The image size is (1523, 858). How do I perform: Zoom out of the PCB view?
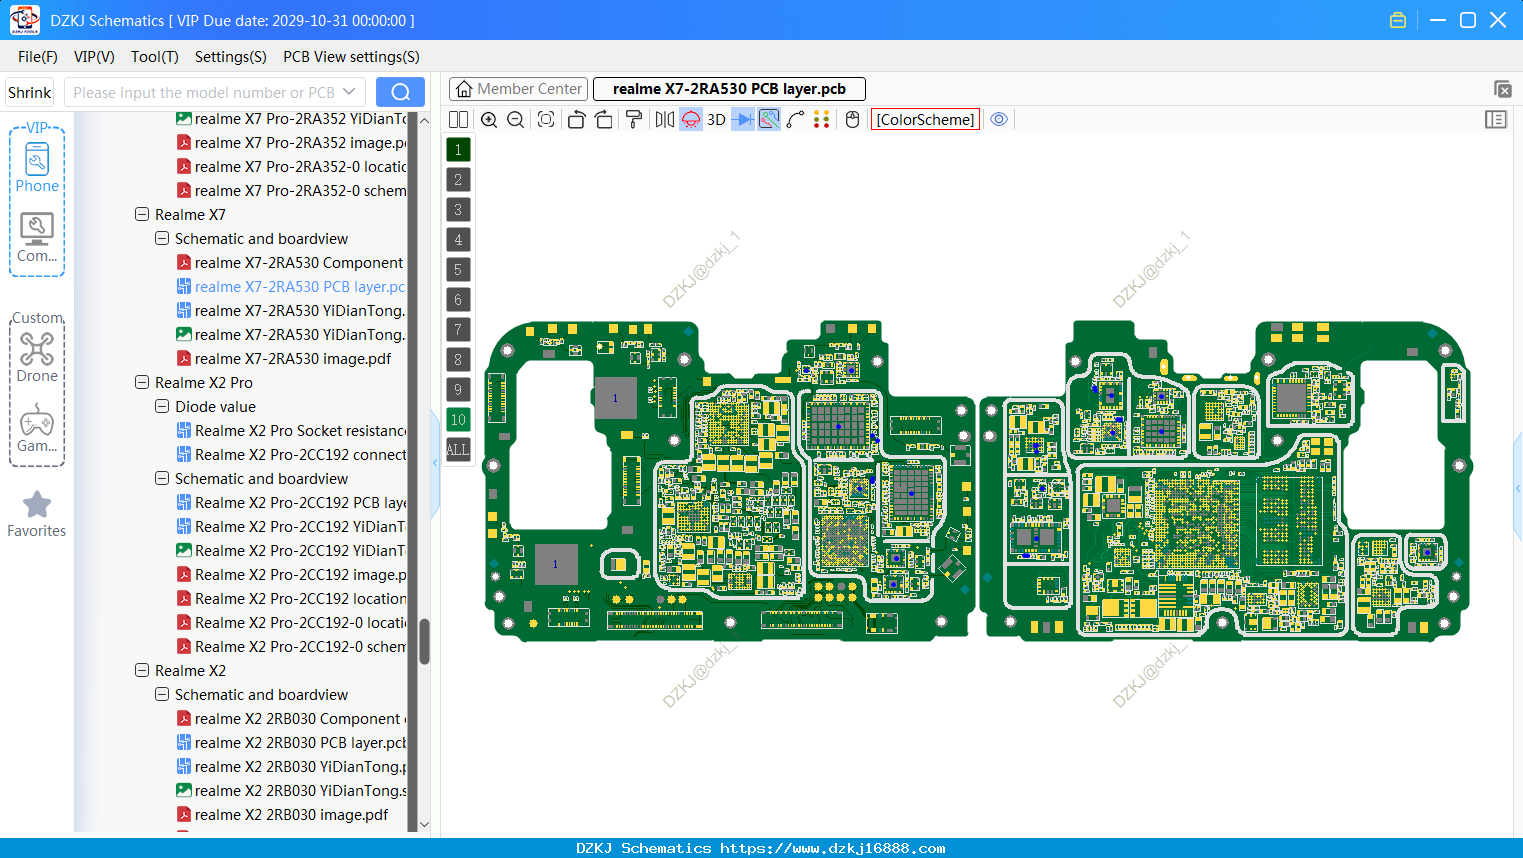point(516,119)
